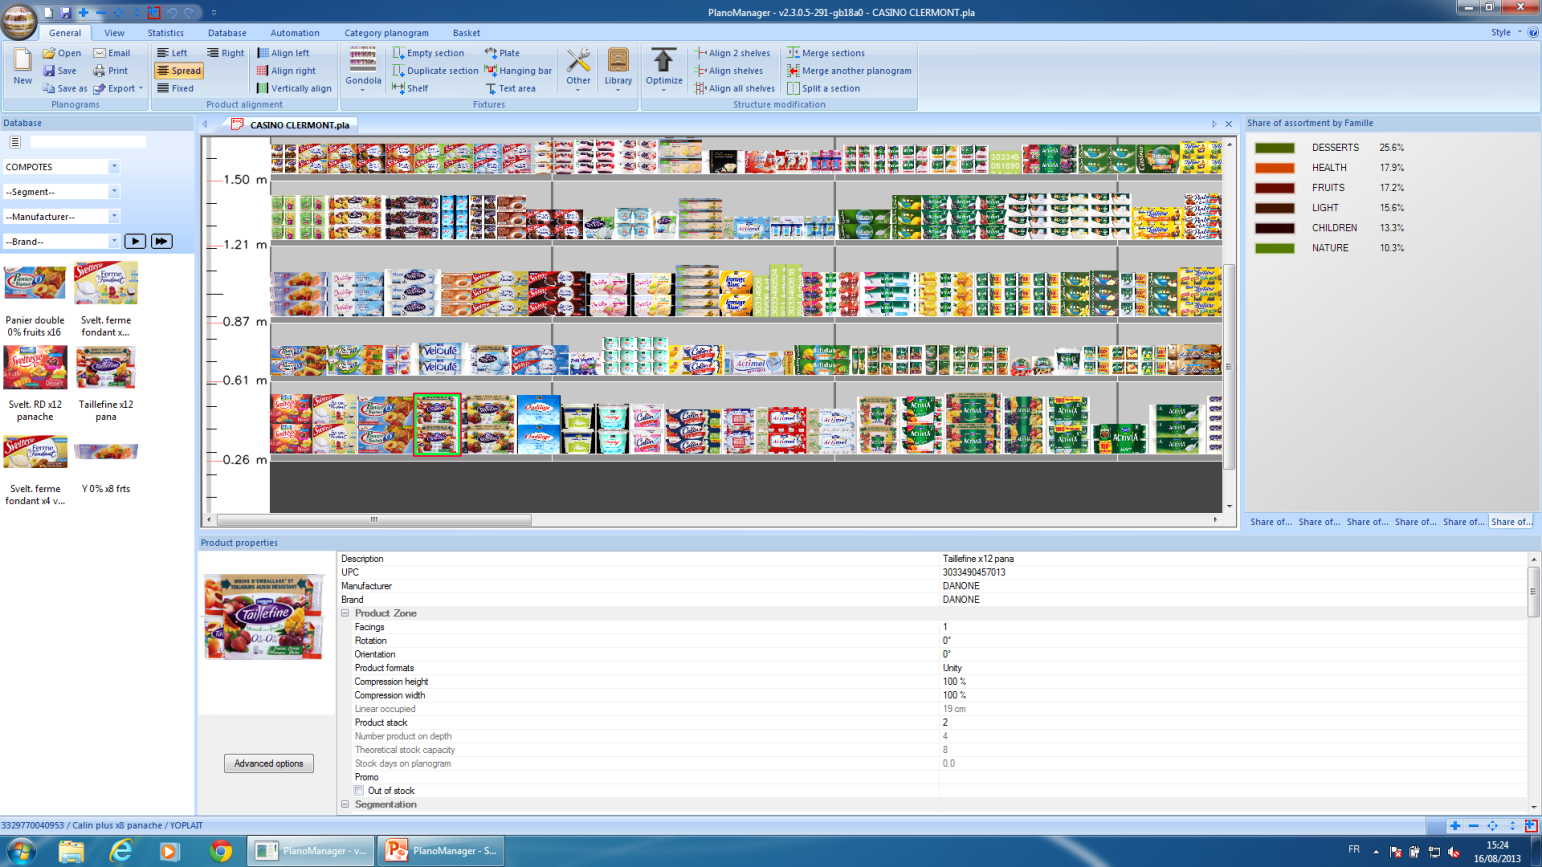The image size is (1542, 867).
Task: Select Merge another planogram
Action: pos(849,71)
